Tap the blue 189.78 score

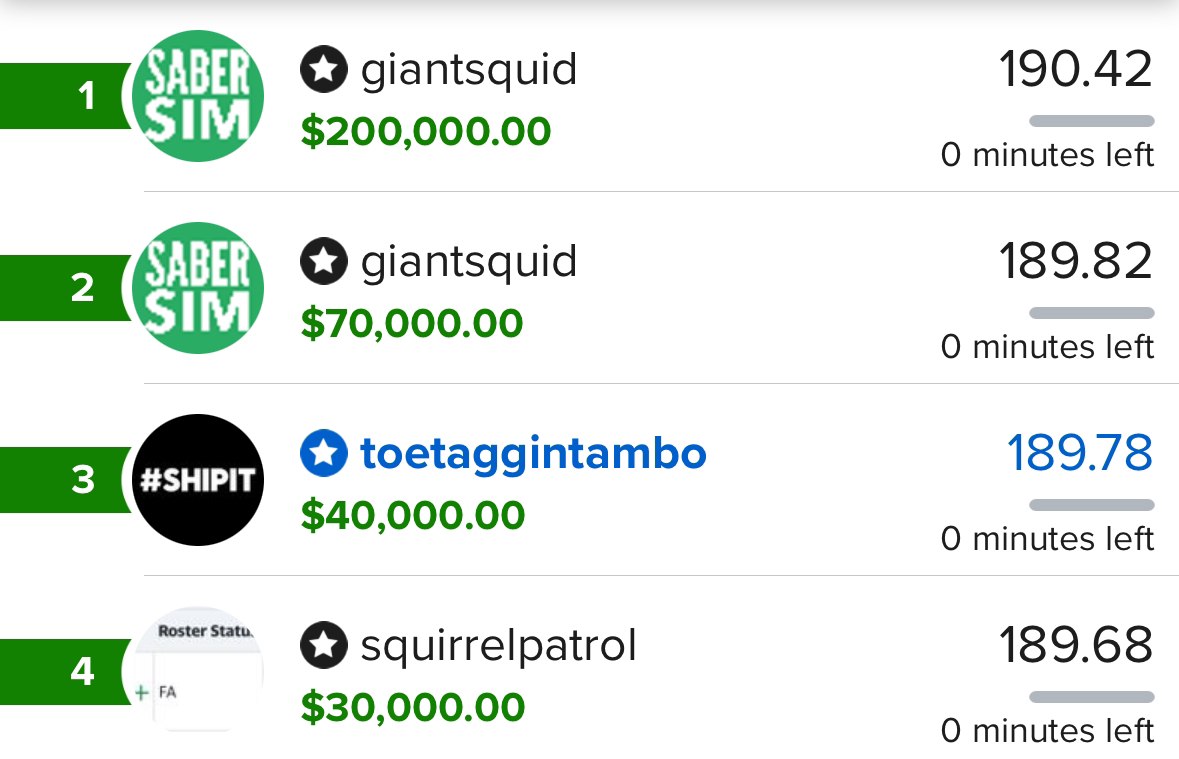click(1079, 453)
